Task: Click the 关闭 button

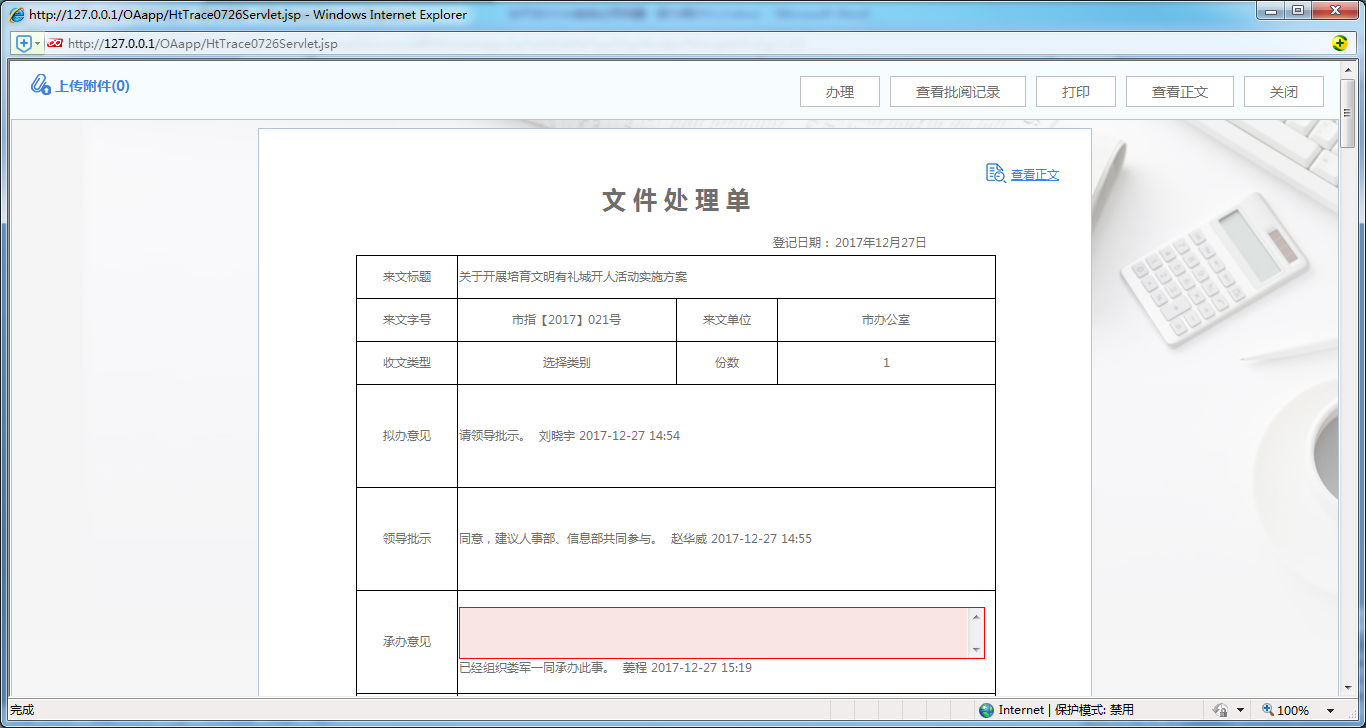Action: pos(1283,91)
